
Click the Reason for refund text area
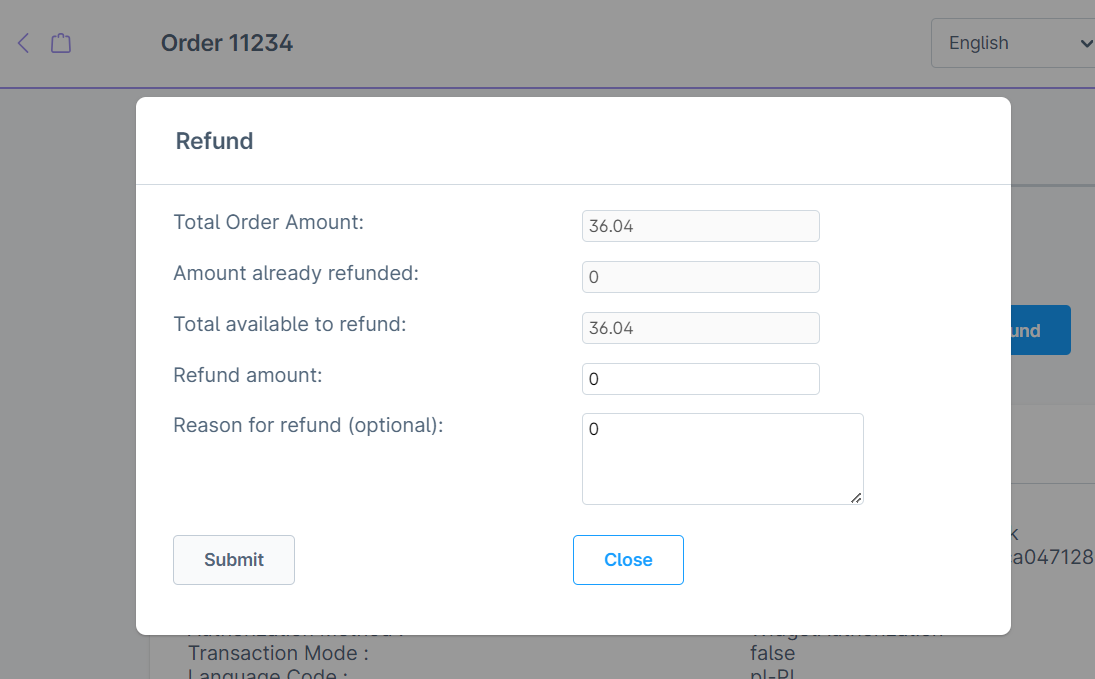pos(721,458)
